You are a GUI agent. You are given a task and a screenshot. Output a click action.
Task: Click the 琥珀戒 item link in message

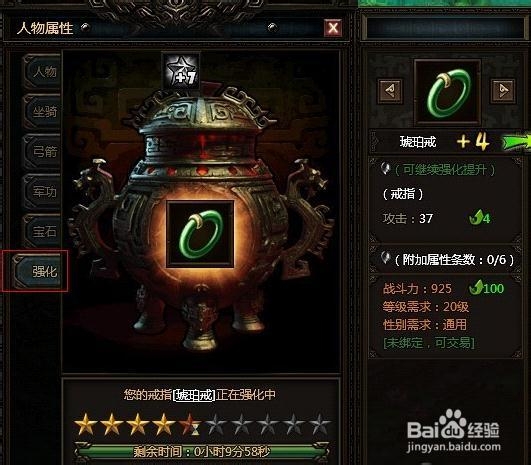click(x=194, y=395)
